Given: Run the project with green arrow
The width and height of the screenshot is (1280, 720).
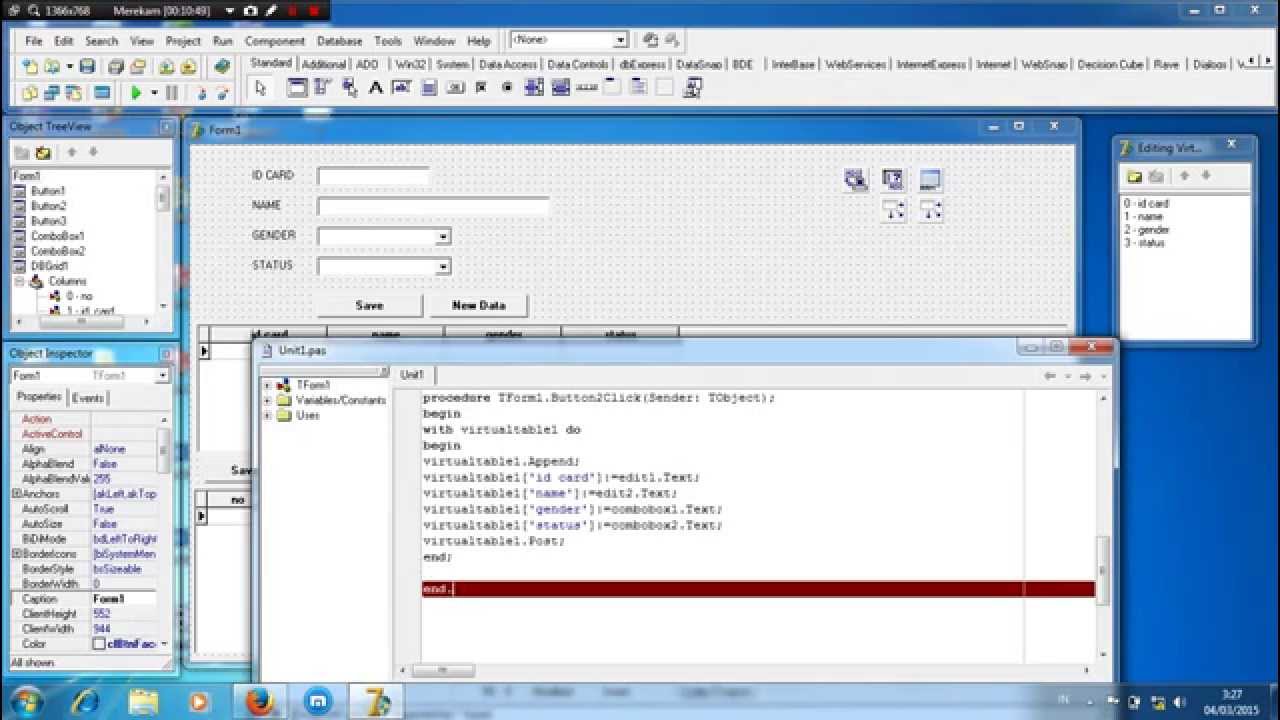Looking at the screenshot, I should (x=136, y=92).
